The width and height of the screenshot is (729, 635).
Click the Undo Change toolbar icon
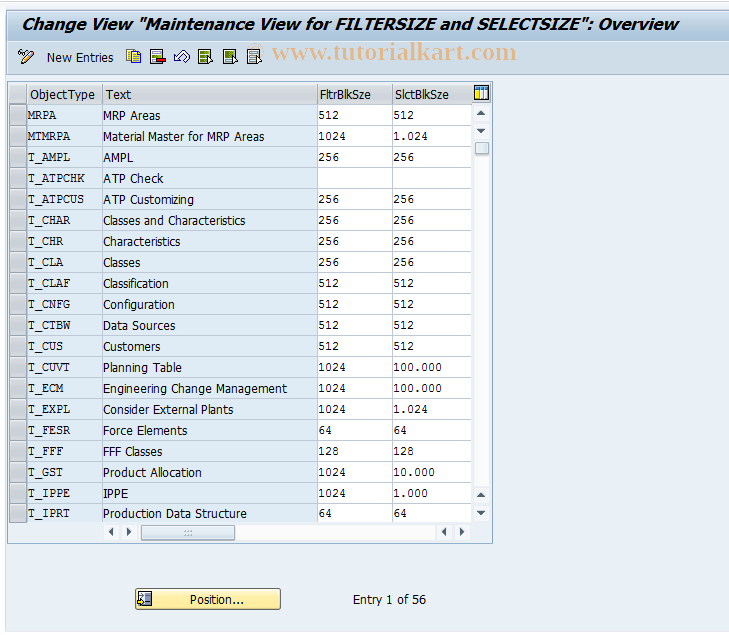tap(182, 57)
